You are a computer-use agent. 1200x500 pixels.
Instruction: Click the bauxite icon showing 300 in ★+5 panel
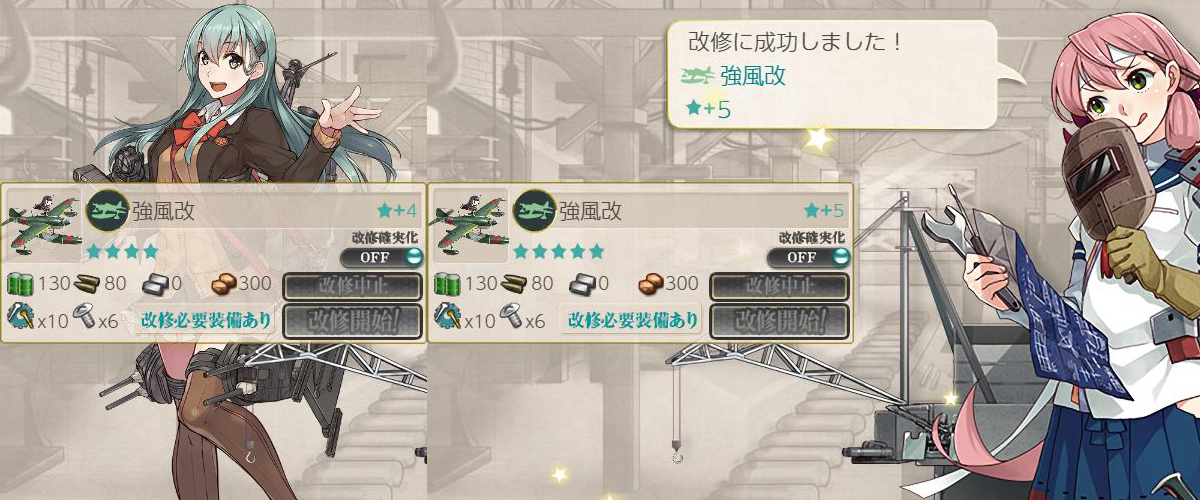651,283
